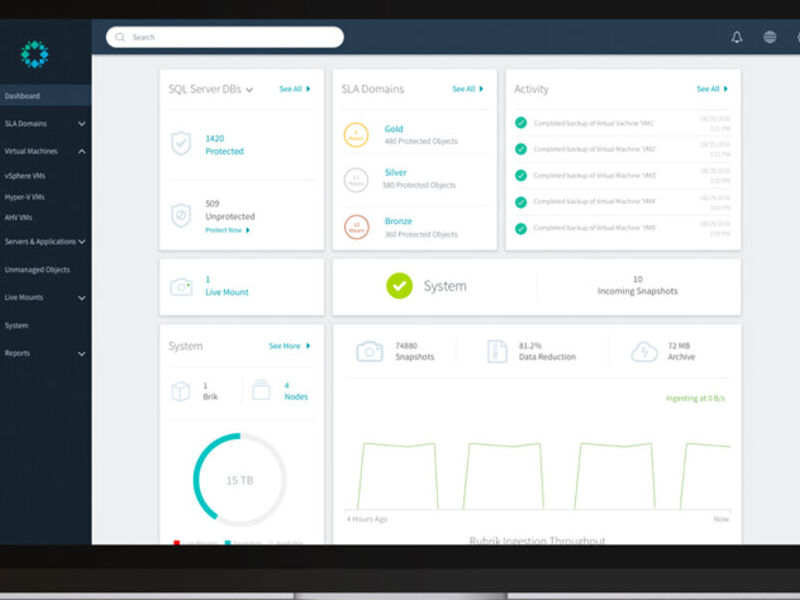800x600 pixels.
Task: Click the Silver SLA circle icon
Action: tap(356, 180)
